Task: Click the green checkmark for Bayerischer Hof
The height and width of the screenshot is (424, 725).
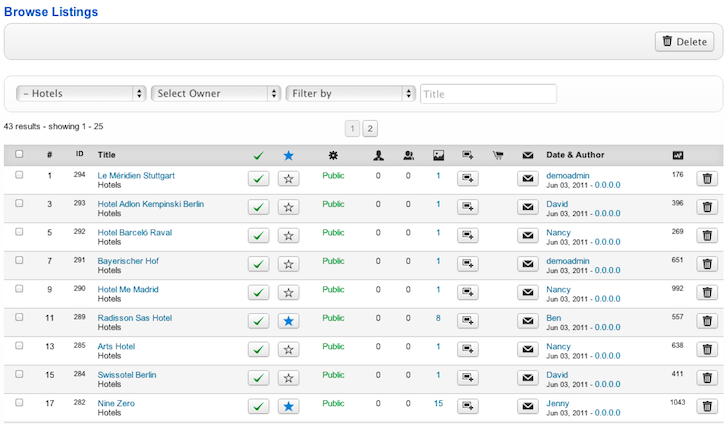Action: tap(258, 264)
